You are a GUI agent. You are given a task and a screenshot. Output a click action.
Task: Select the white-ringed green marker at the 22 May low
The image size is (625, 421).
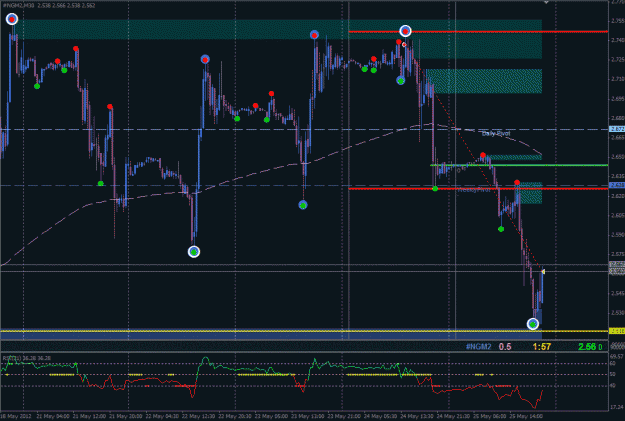[194, 252]
